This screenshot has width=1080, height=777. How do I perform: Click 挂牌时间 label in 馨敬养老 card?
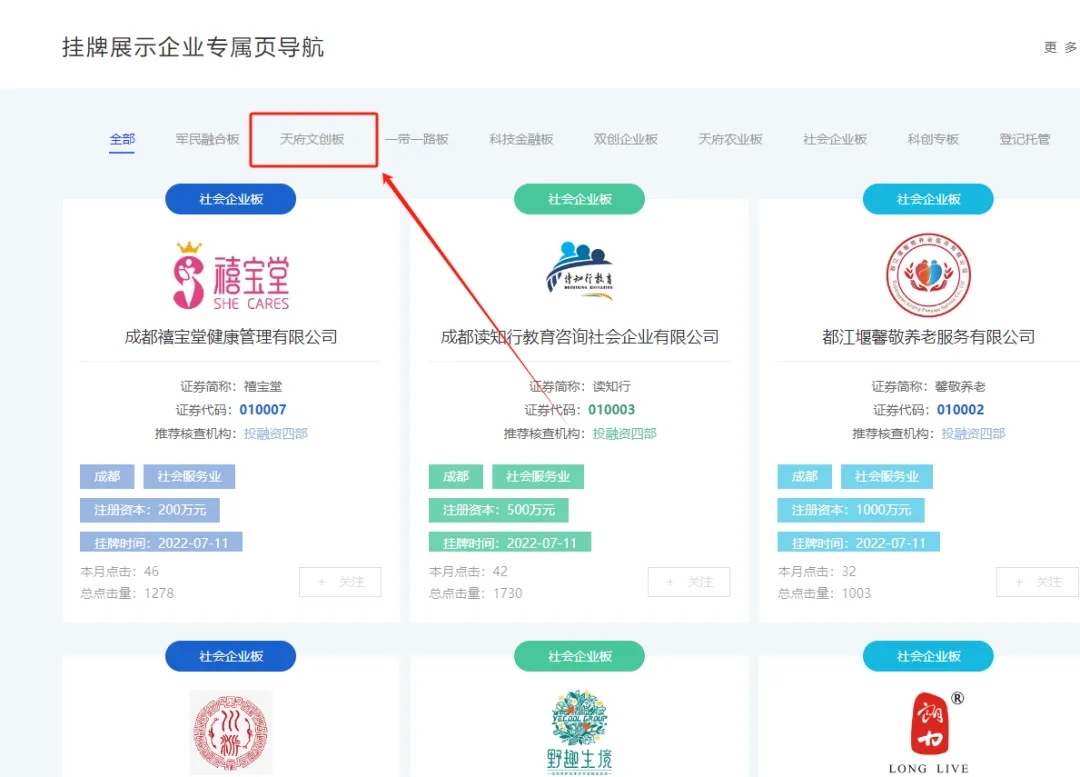point(858,543)
